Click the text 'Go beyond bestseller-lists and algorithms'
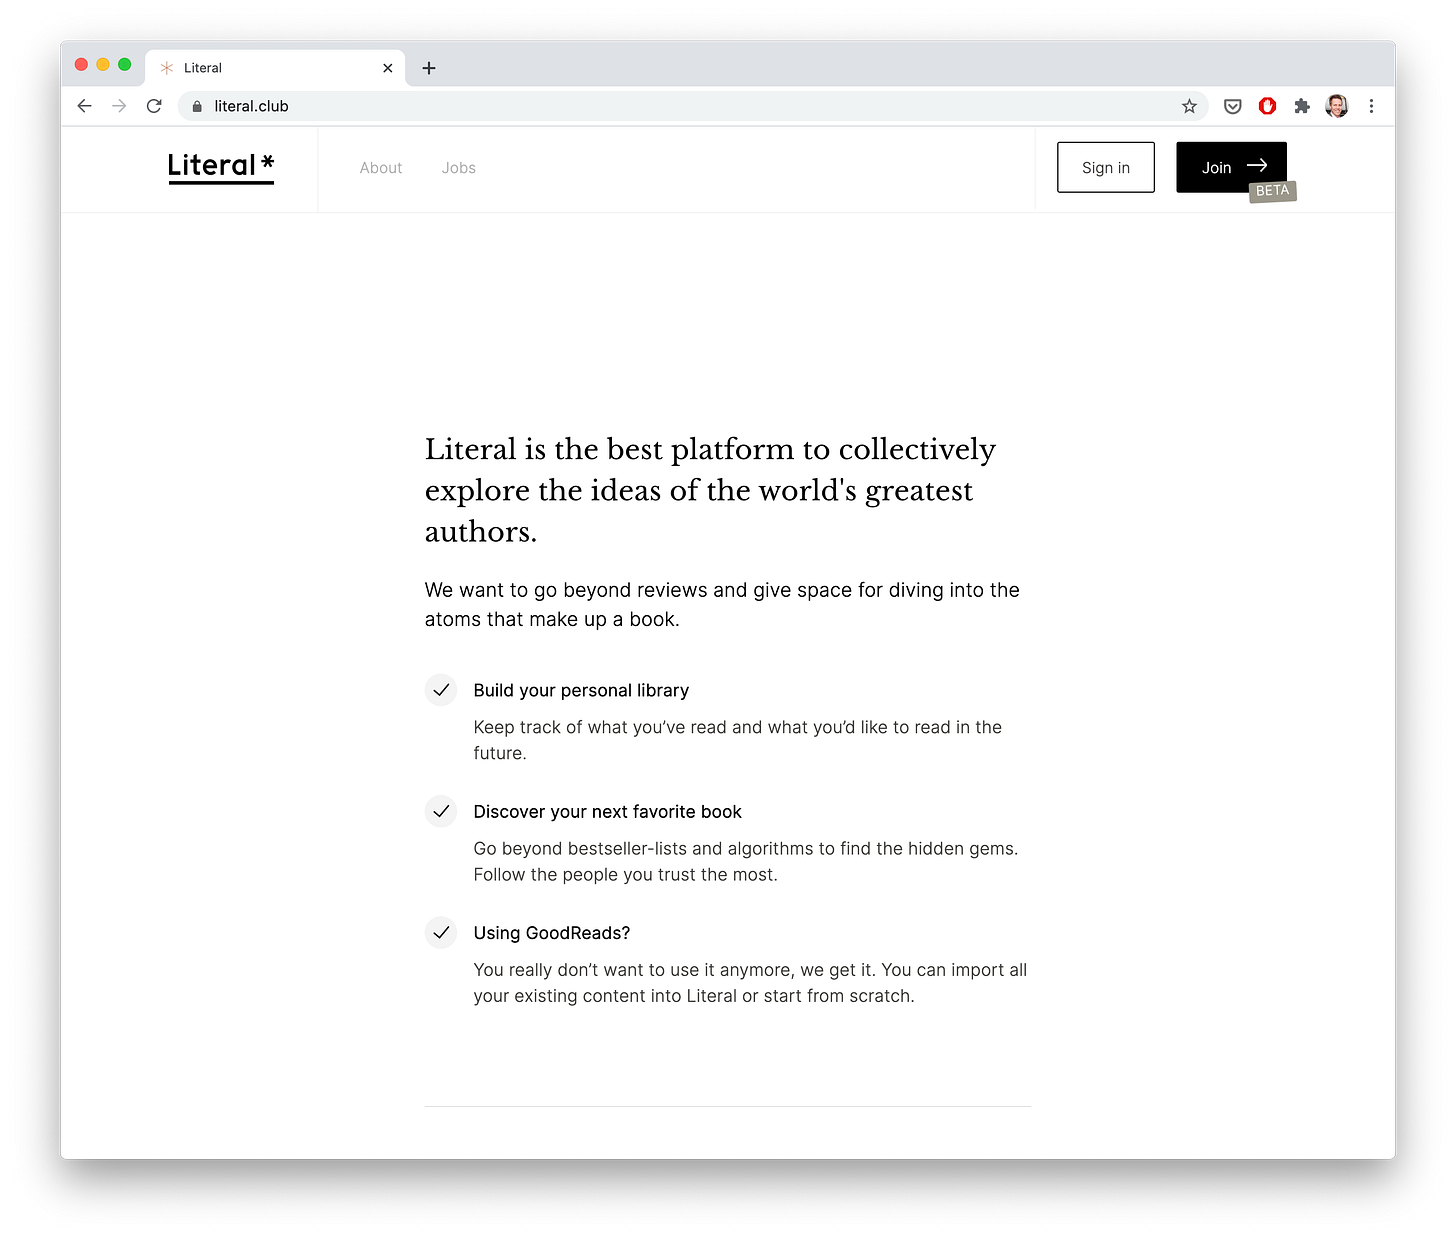 (x=643, y=848)
